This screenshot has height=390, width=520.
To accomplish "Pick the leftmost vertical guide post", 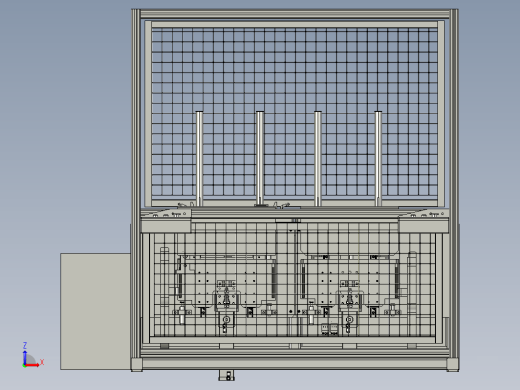I will click(199, 159).
